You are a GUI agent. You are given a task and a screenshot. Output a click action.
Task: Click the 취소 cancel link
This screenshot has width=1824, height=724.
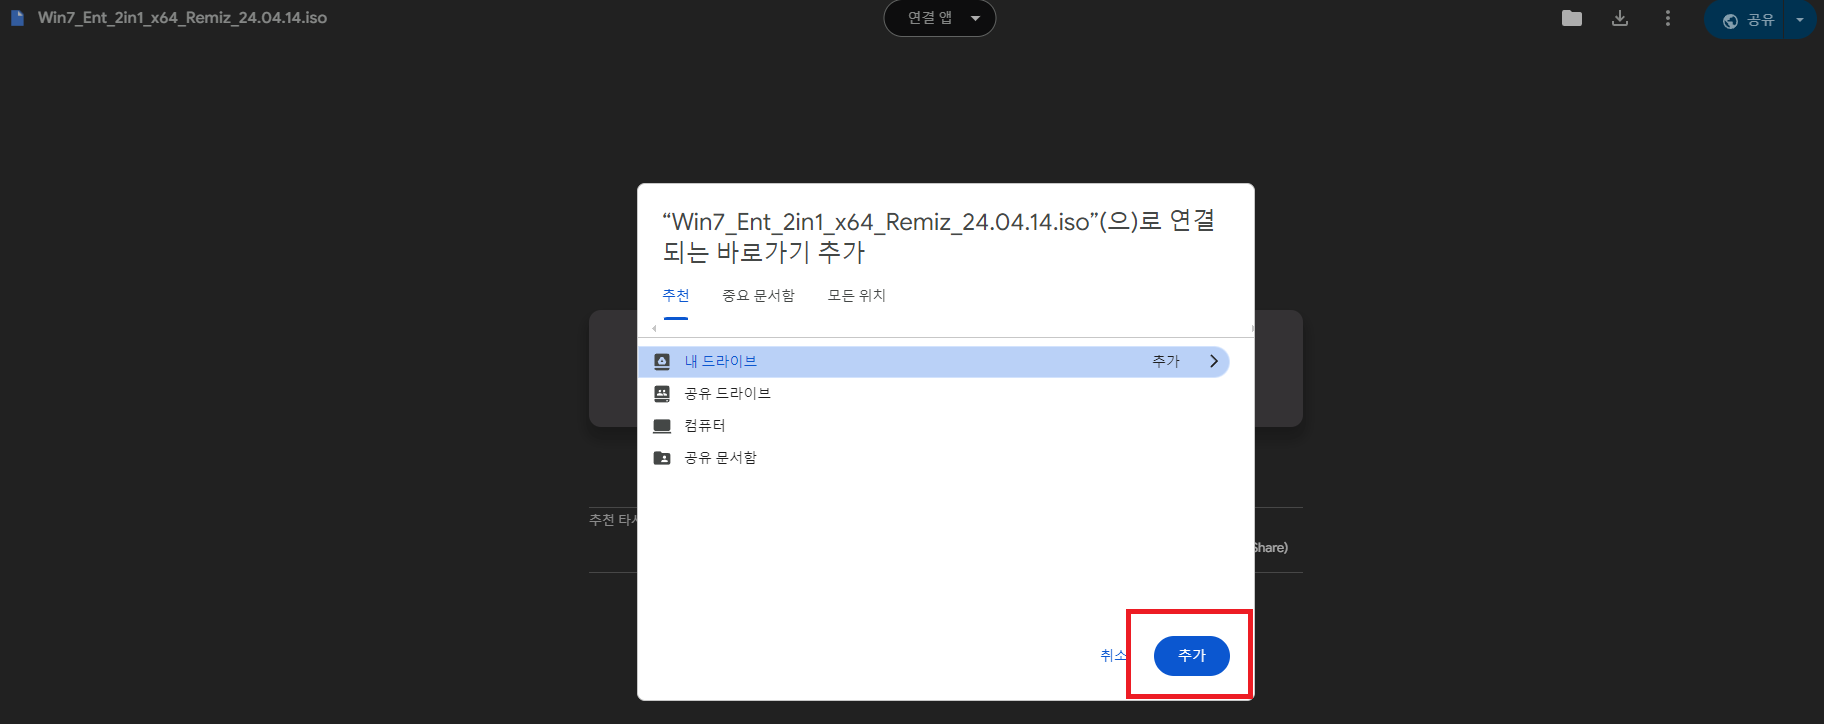[x=1113, y=656]
